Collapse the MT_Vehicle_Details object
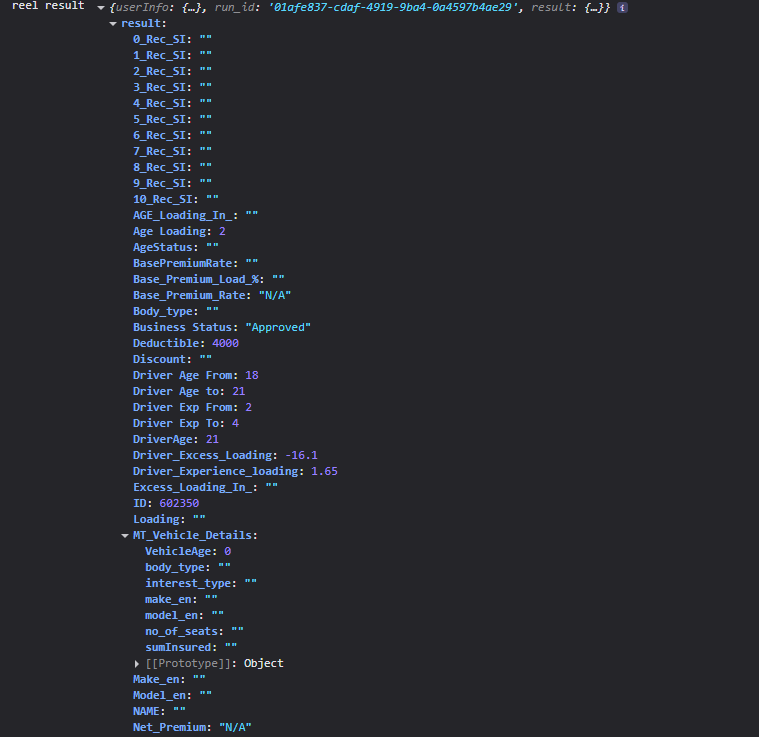 point(125,536)
